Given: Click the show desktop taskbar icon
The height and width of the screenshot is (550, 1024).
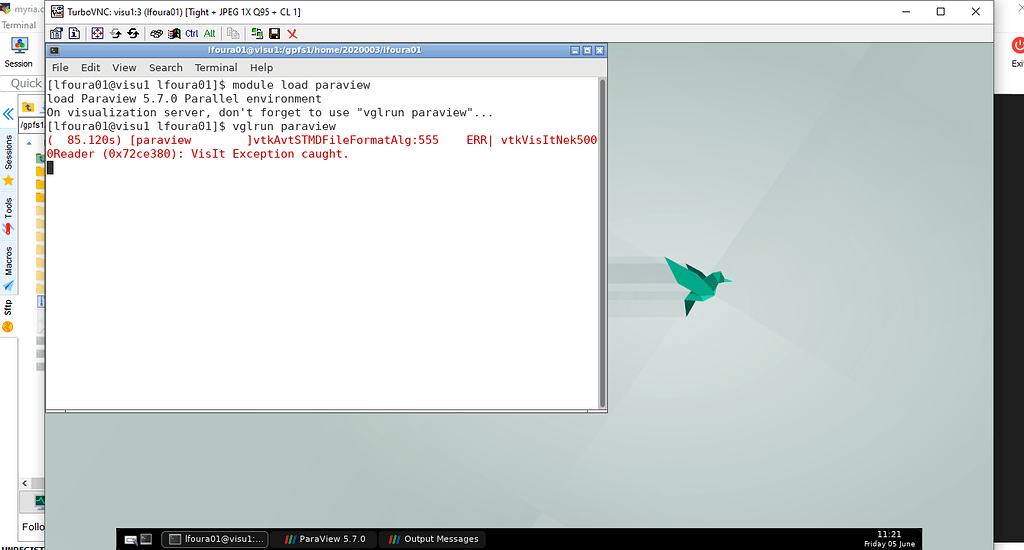Looking at the screenshot, I should click(x=131, y=540).
